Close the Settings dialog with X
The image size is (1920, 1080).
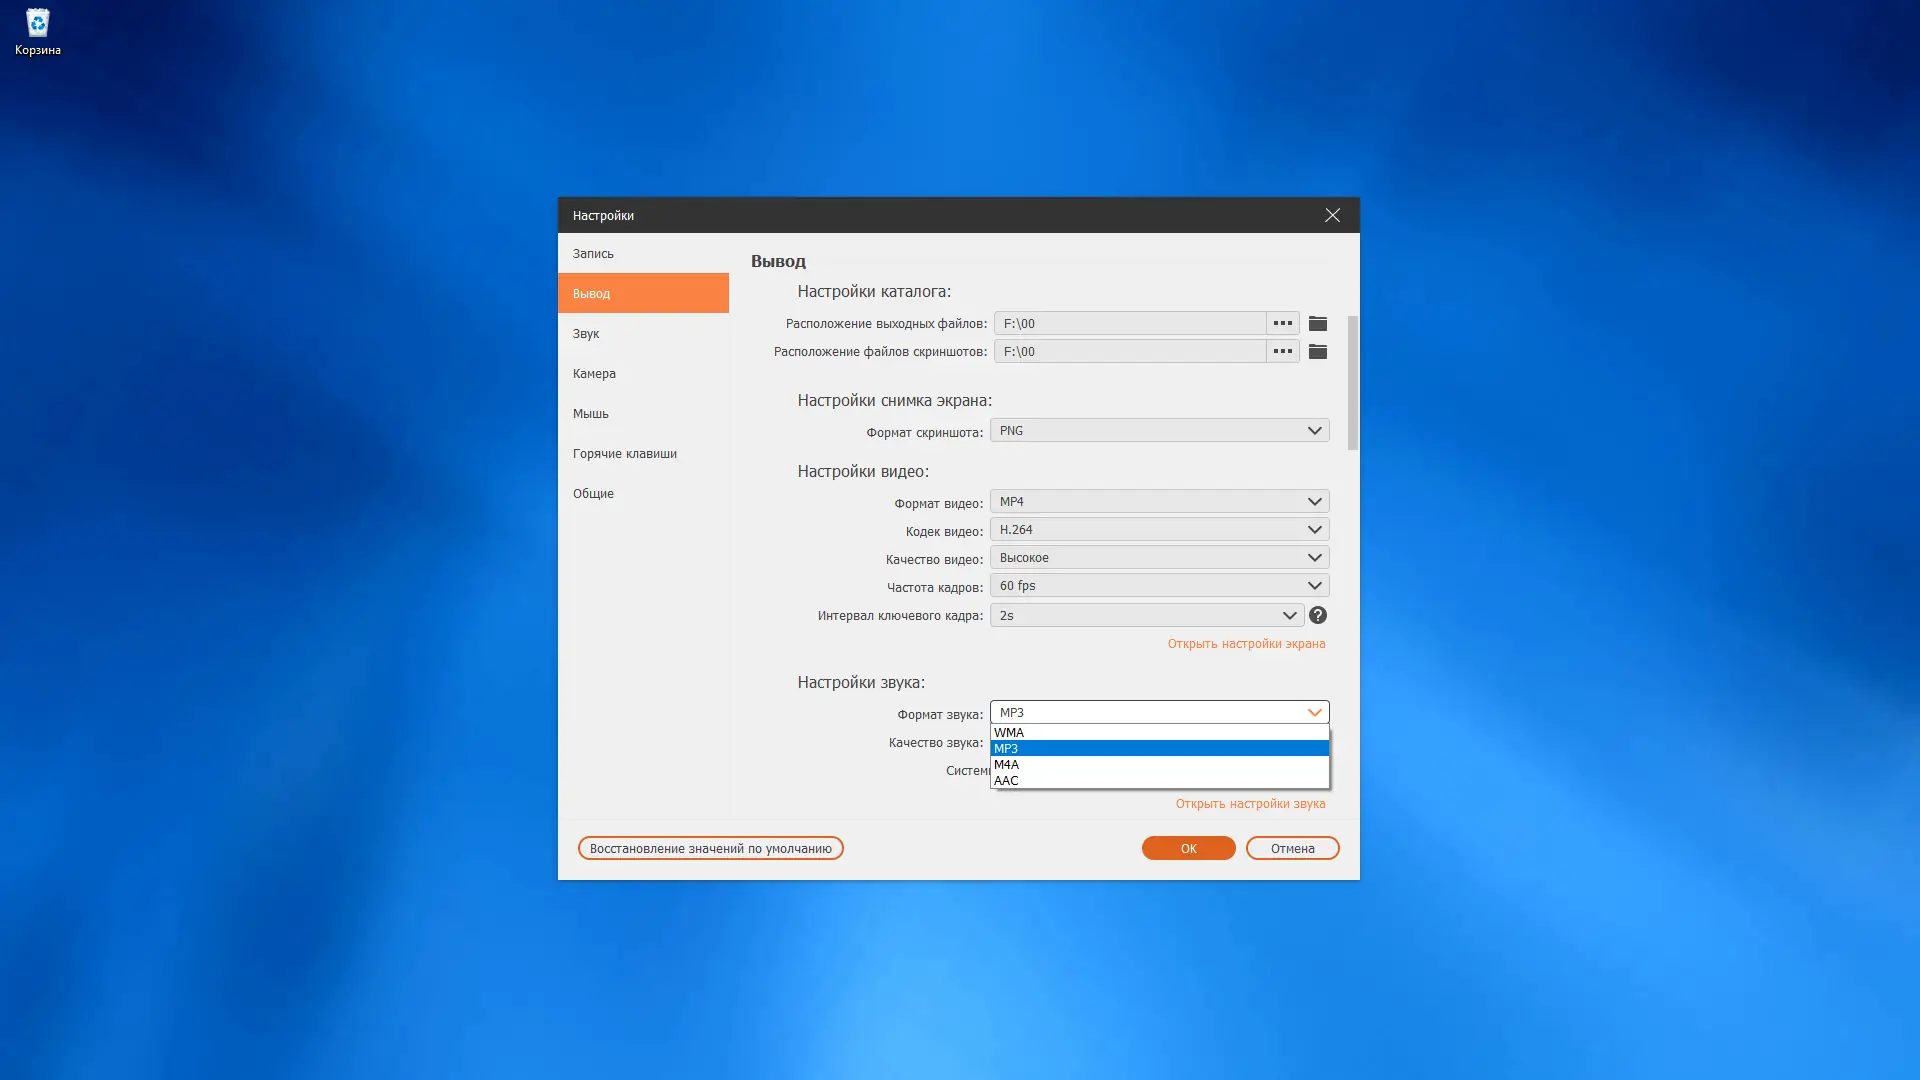1332,215
